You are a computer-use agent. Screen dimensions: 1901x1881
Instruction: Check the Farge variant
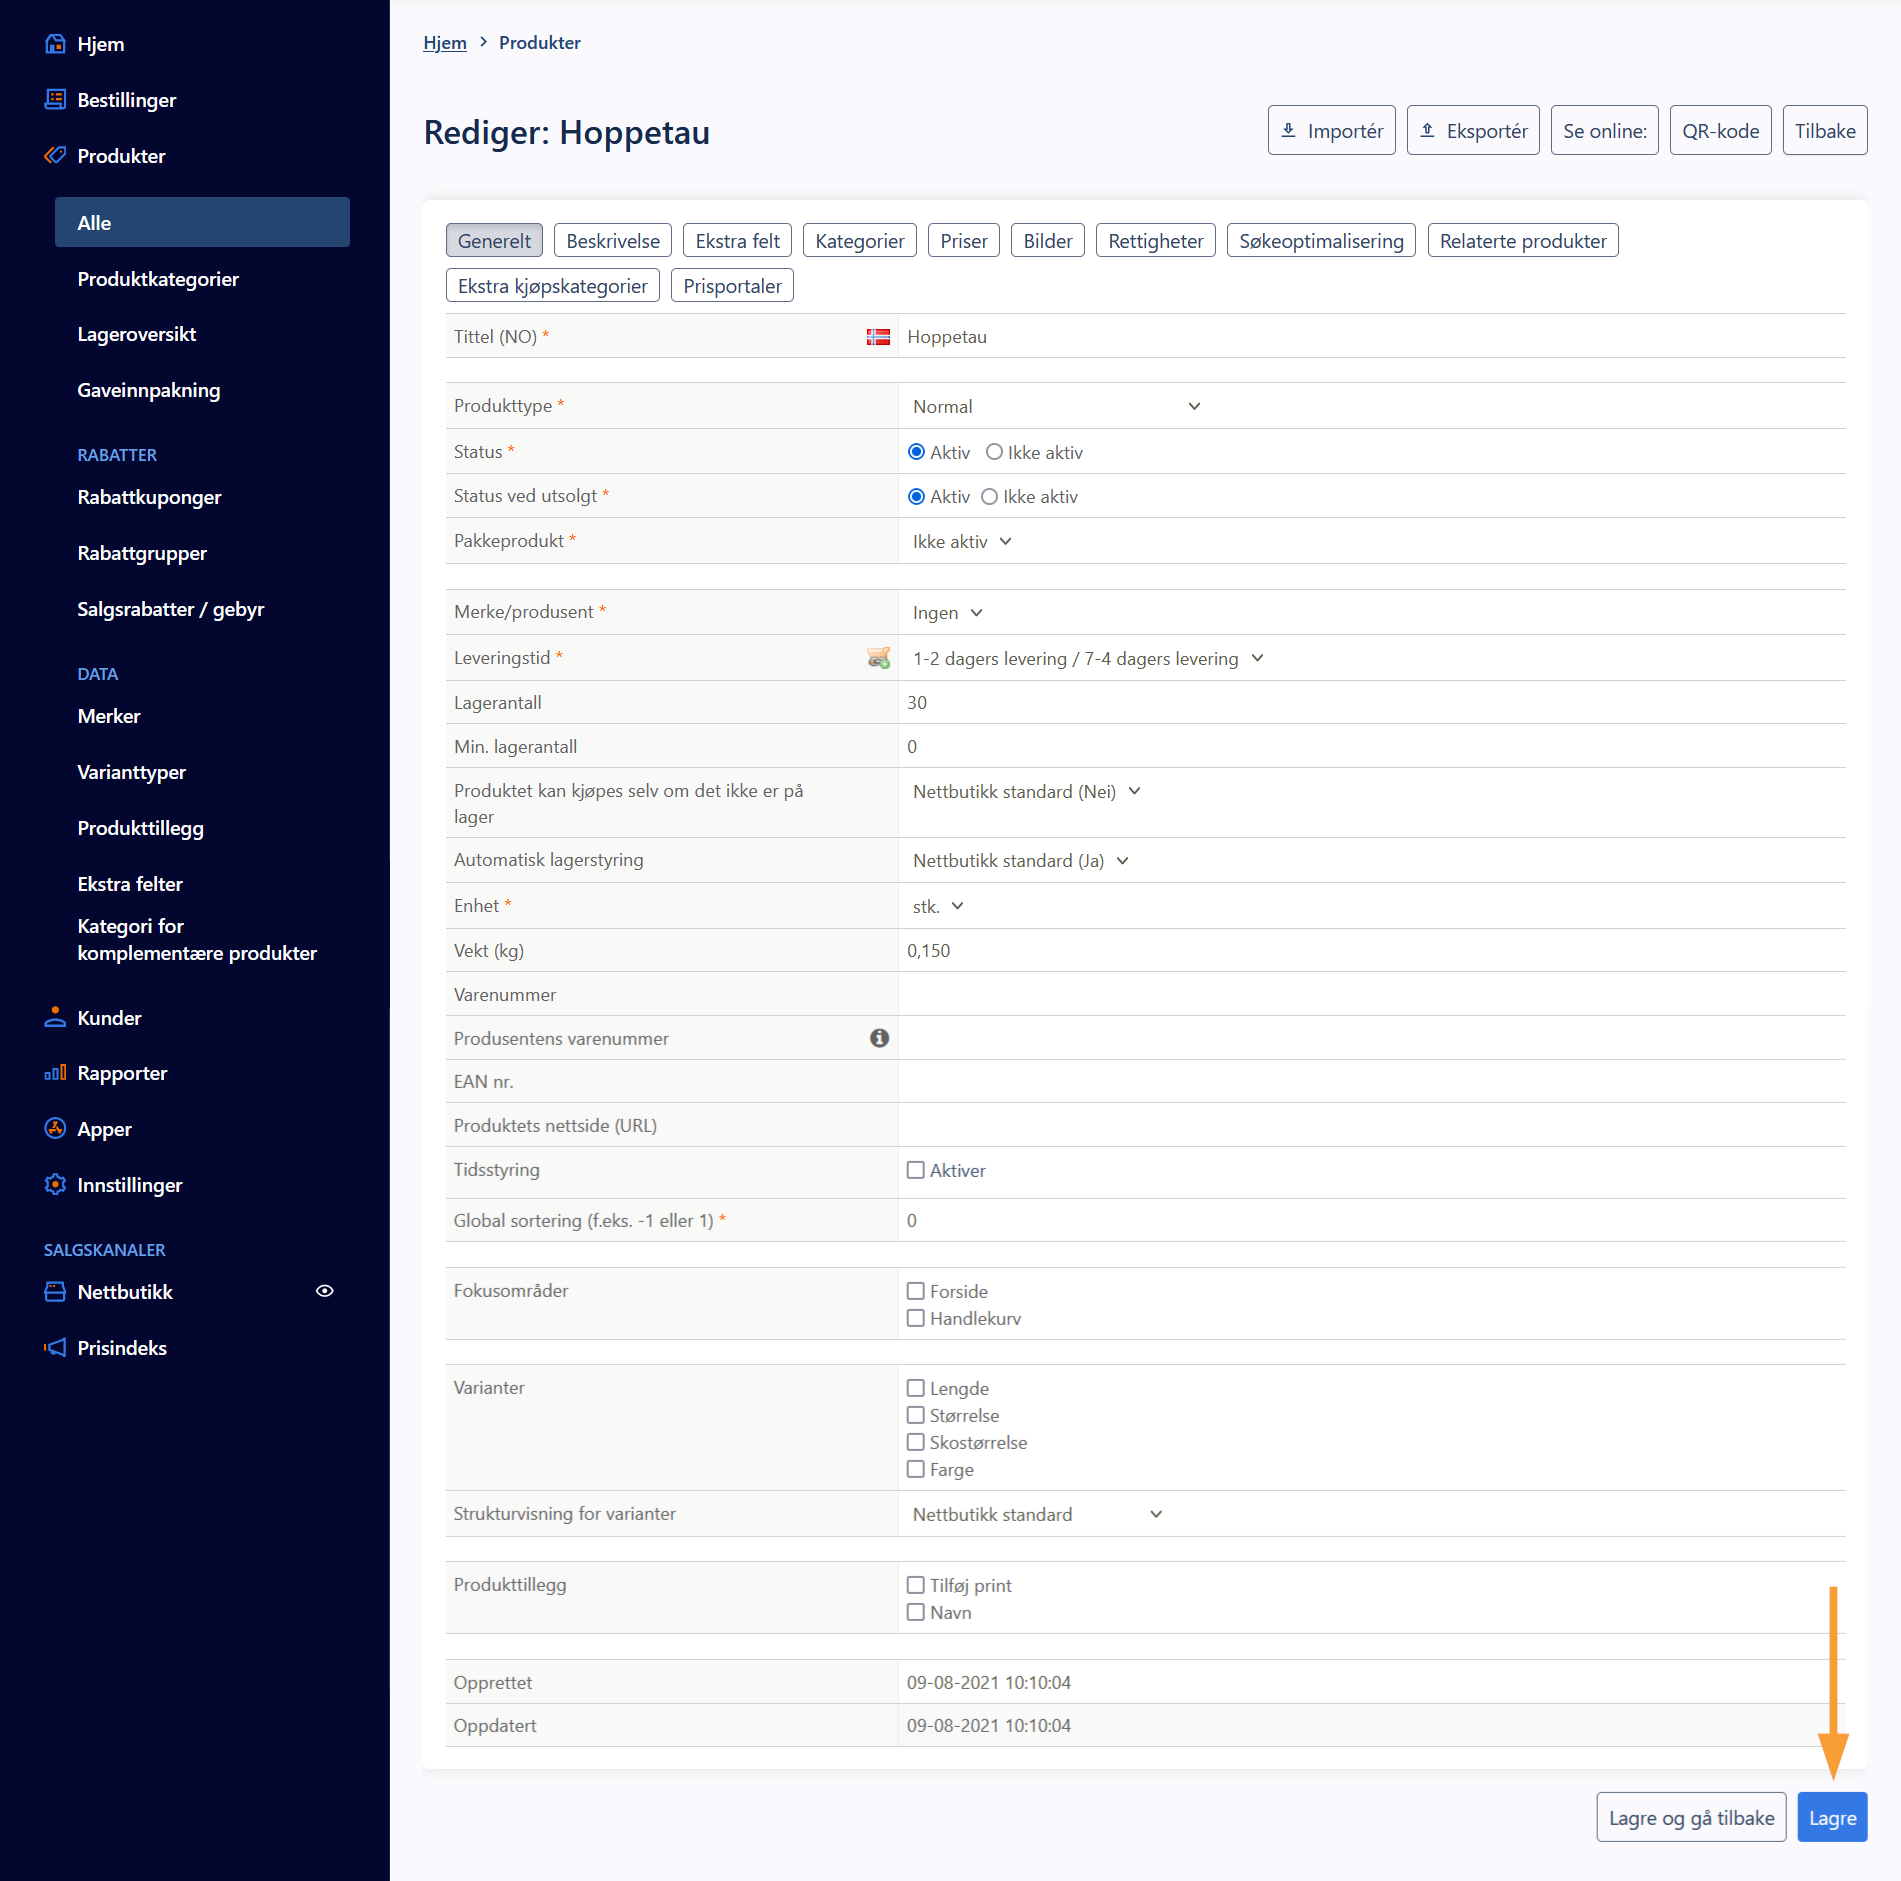tap(915, 1469)
